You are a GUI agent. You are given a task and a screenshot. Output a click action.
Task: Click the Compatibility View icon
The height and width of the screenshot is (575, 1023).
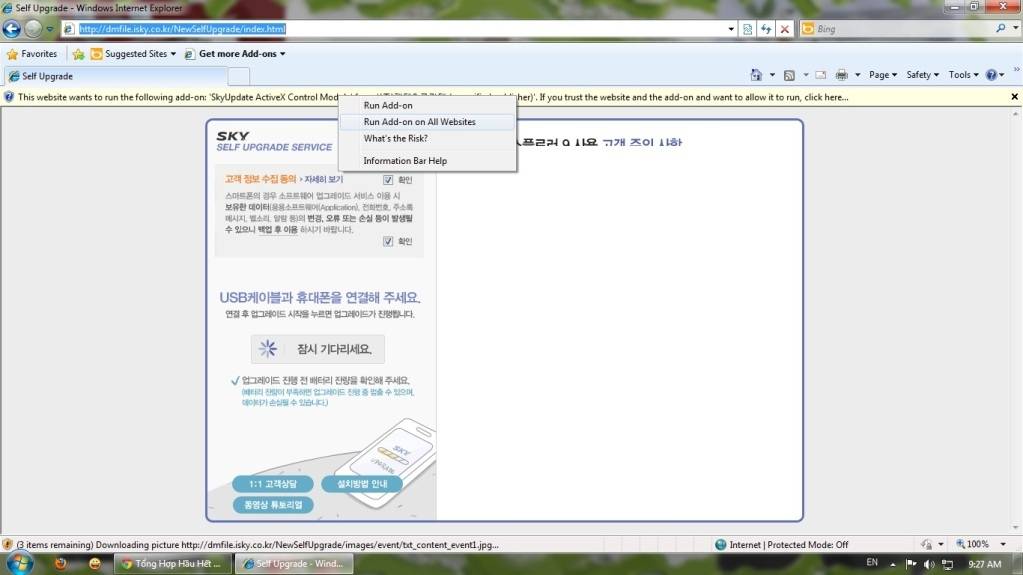(x=748, y=29)
